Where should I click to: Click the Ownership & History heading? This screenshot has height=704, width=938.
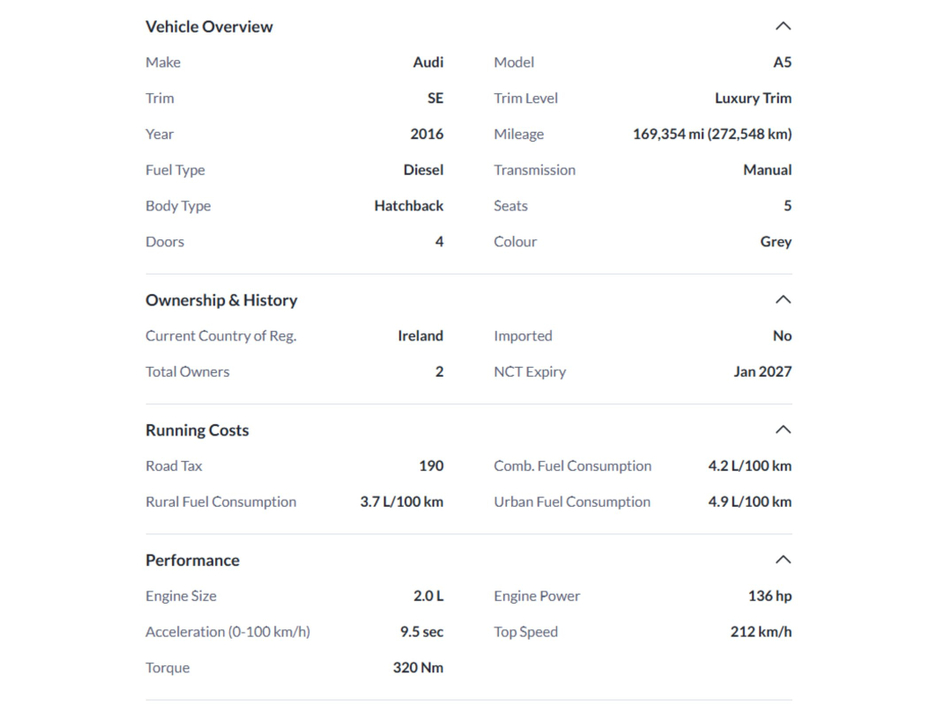[221, 300]
